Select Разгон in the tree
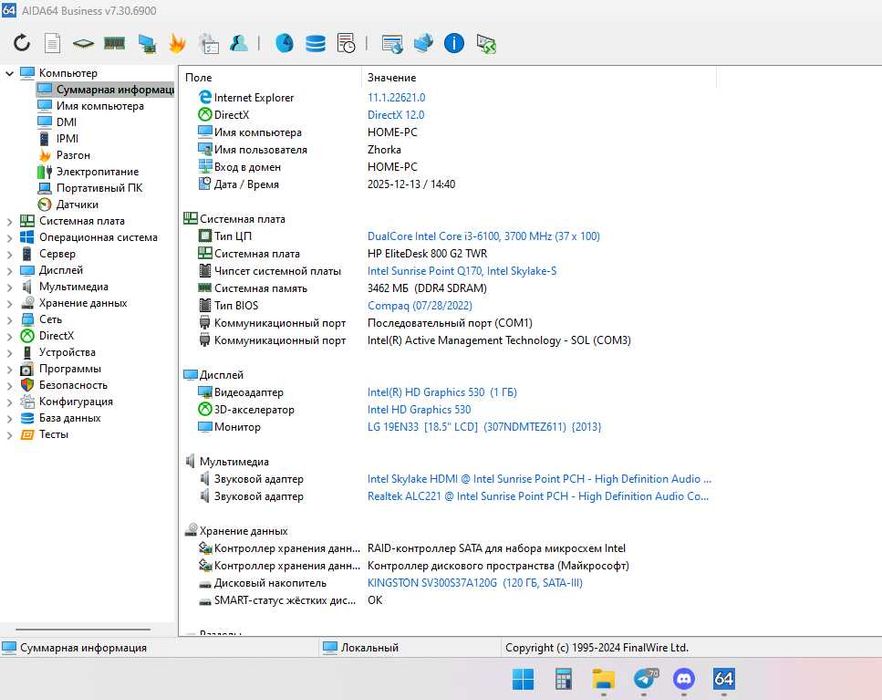This screenshot has height=700, width=882. click(x=73, y=155)
